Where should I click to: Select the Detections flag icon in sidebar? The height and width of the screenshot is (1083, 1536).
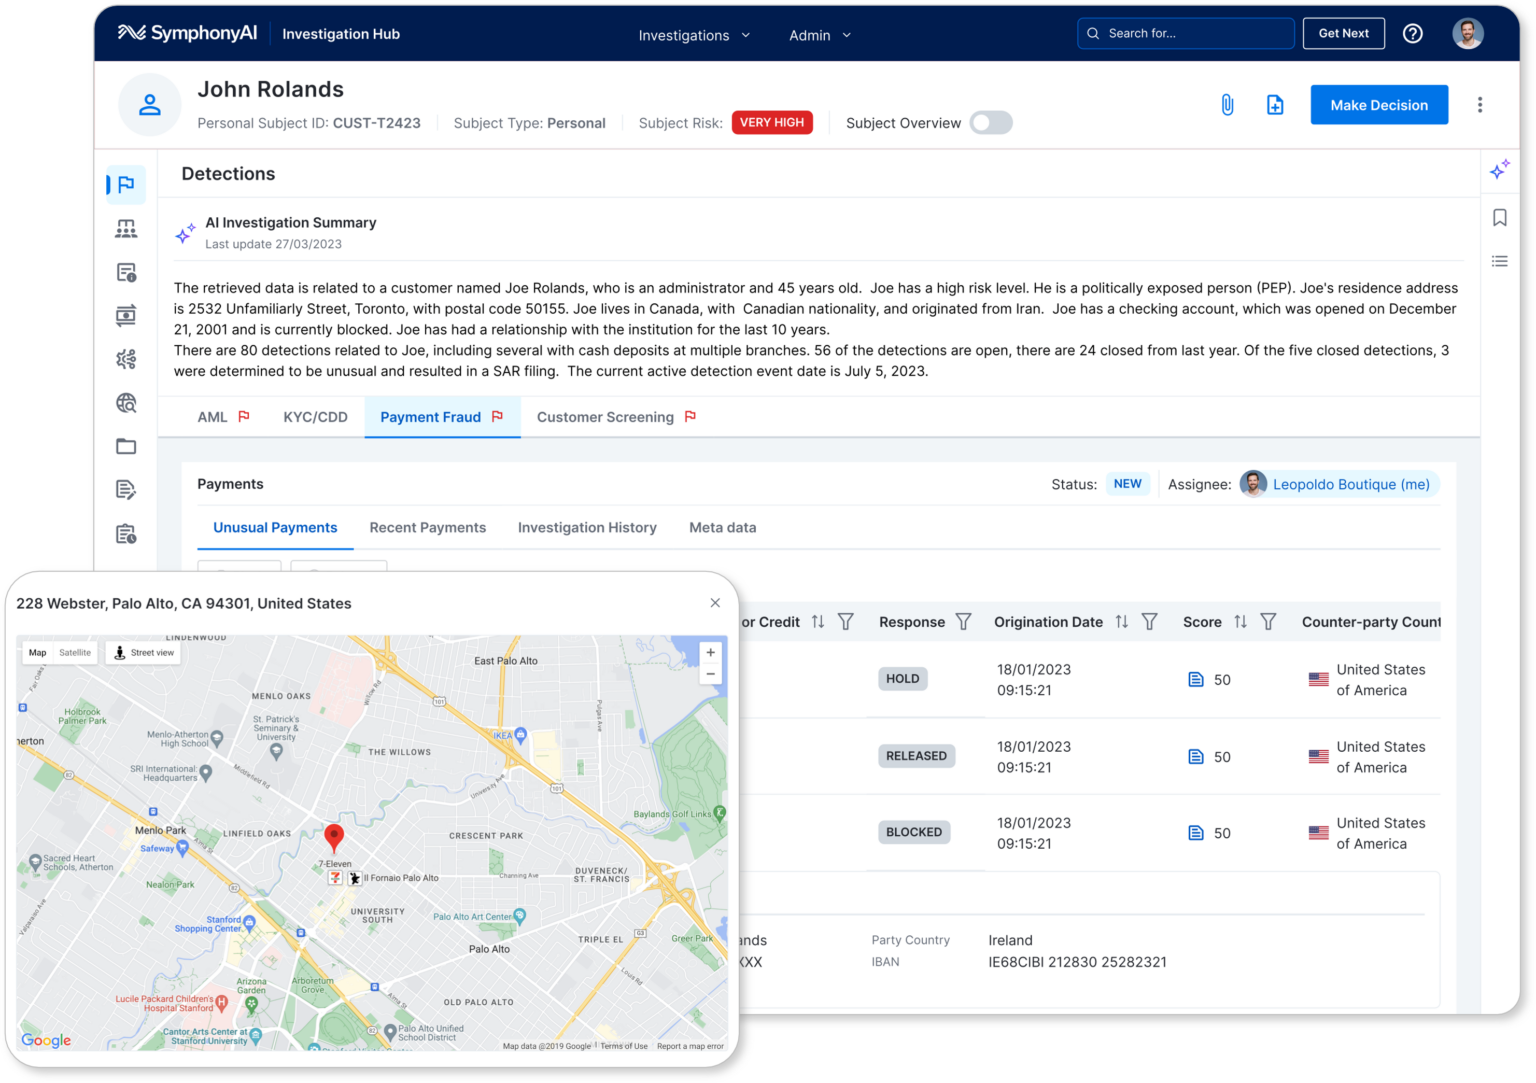[125, 184]
